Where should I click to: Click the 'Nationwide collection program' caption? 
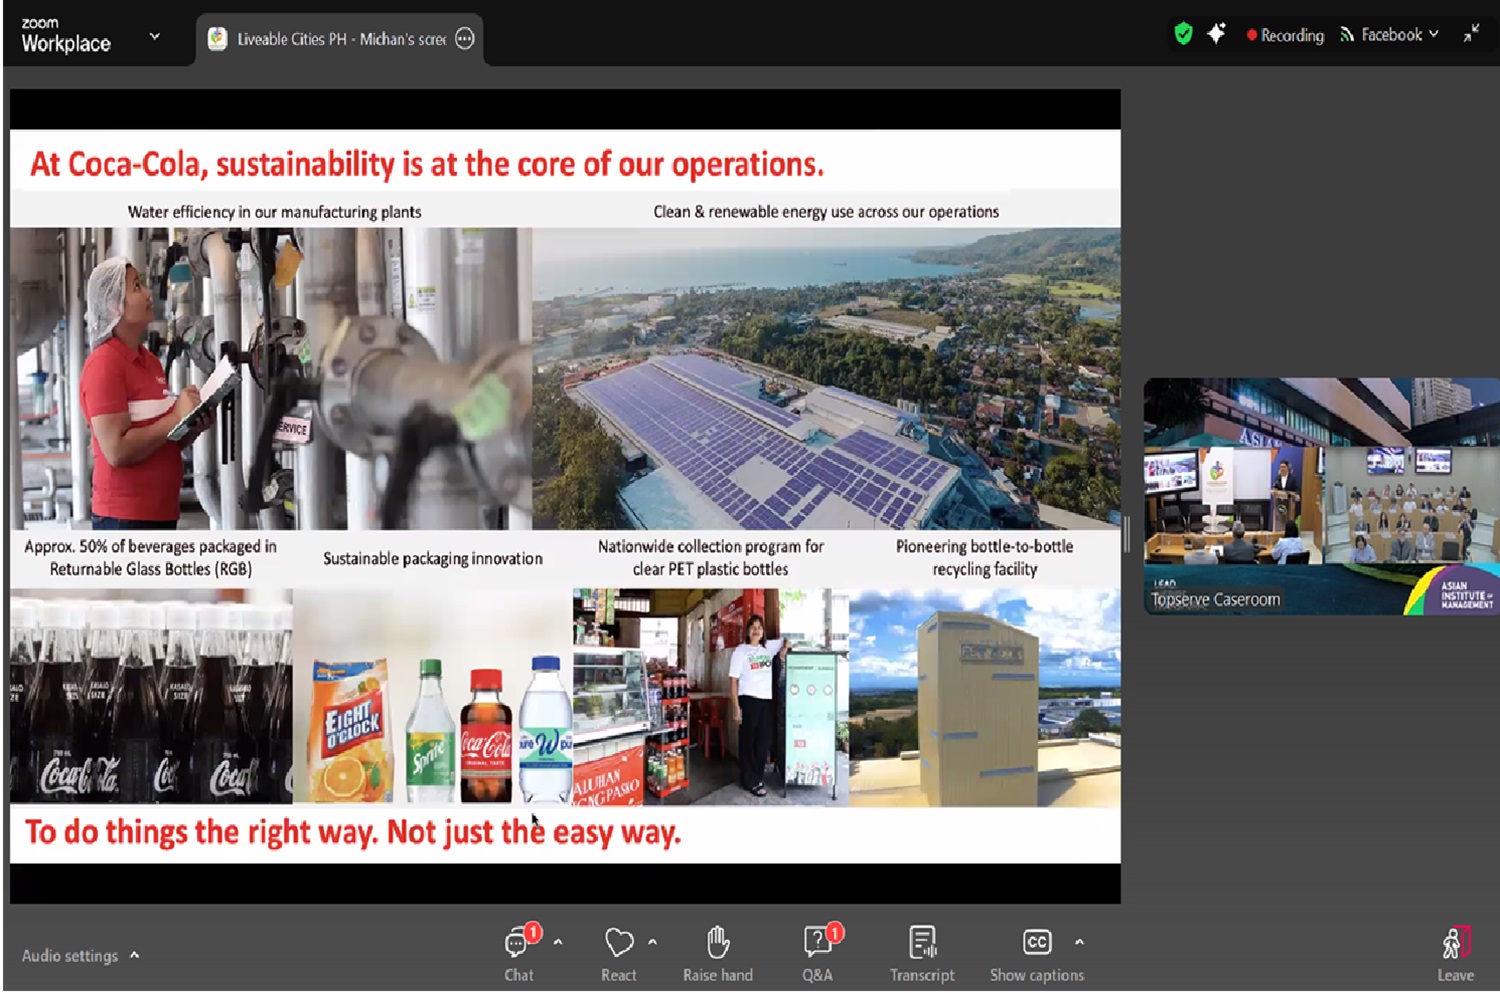(711, 558)
